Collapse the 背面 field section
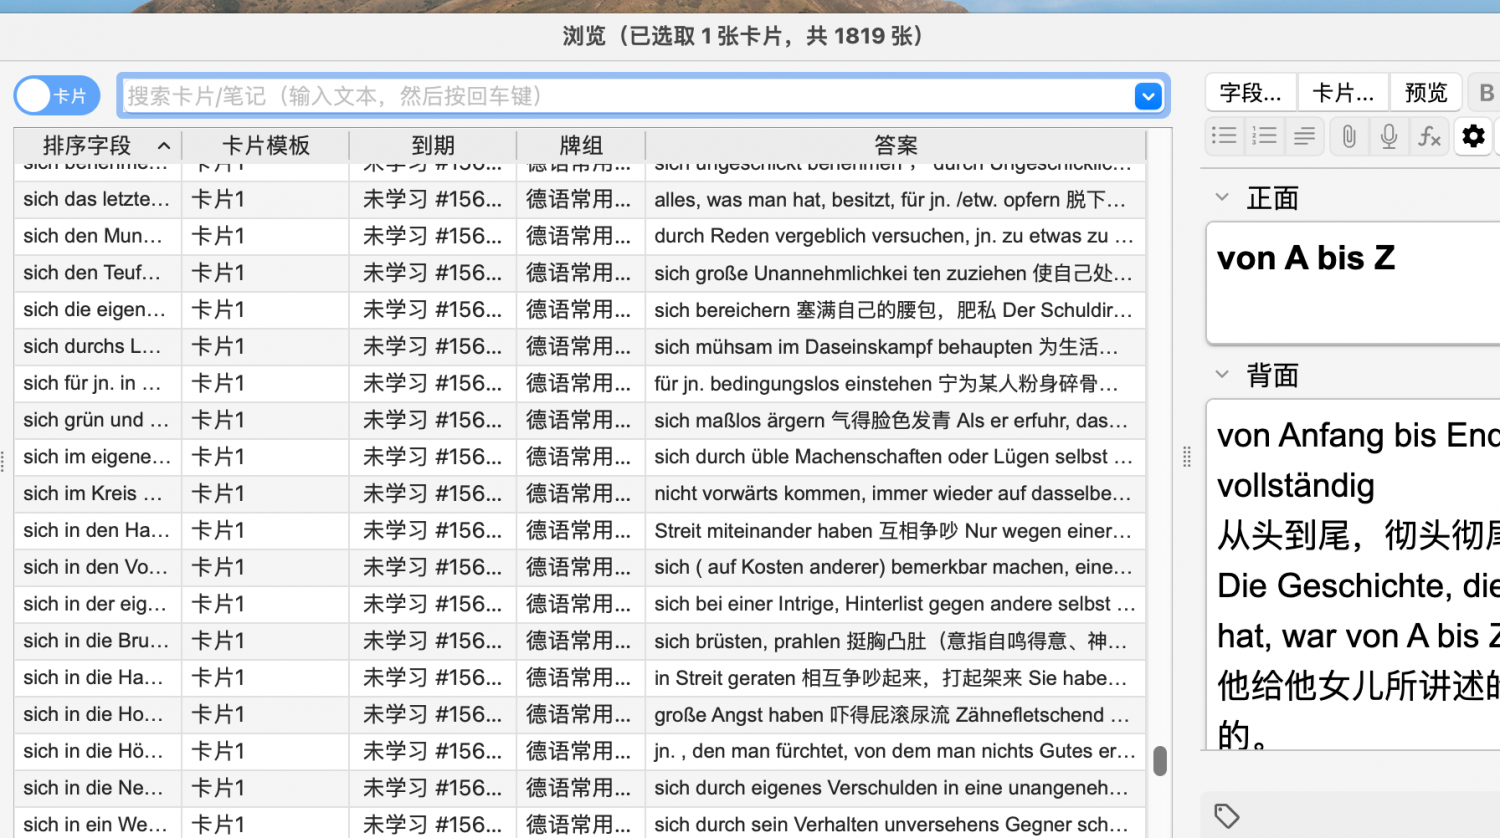Image resolution: width=1500 pixels, height=838 pixels. [1222, 375]
